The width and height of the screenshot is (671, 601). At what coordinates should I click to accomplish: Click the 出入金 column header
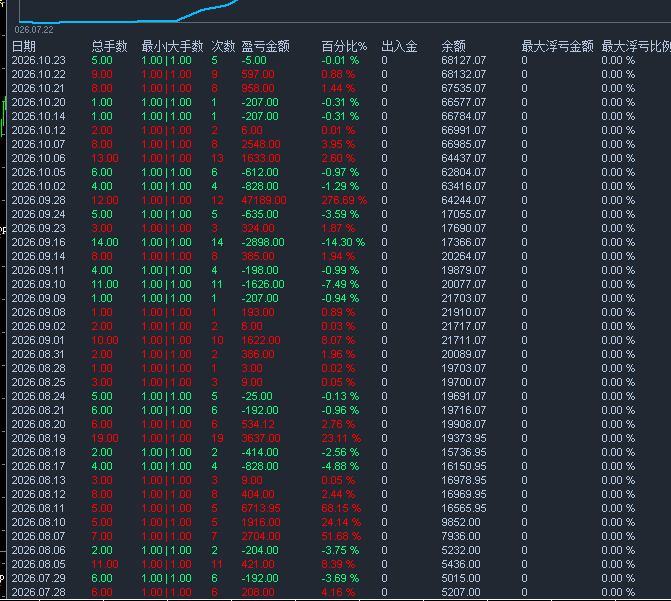click(x=399, y=46)
